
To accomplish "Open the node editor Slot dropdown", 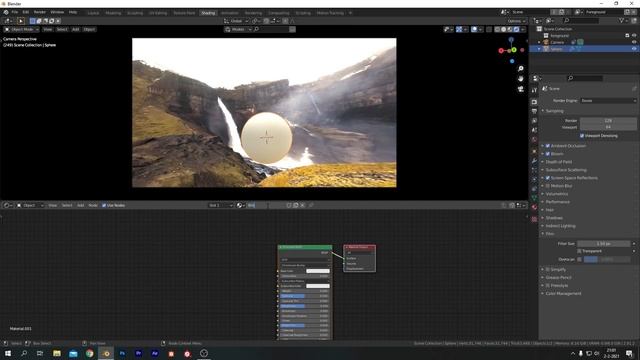I will (220, 205).
